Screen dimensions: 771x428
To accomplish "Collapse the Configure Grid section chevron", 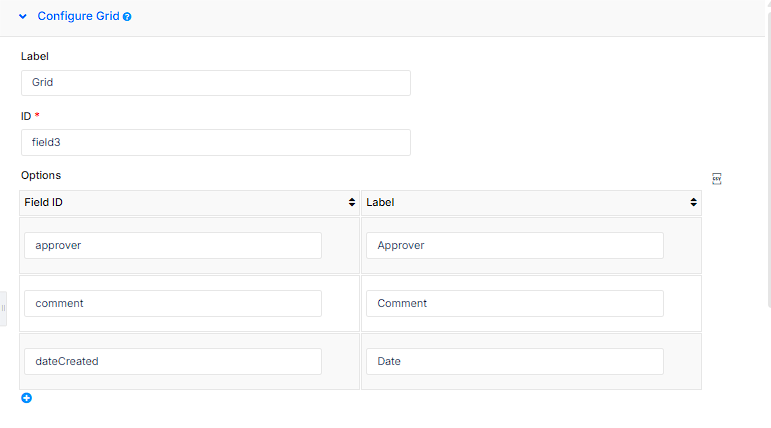I will [x=23, y=16].
